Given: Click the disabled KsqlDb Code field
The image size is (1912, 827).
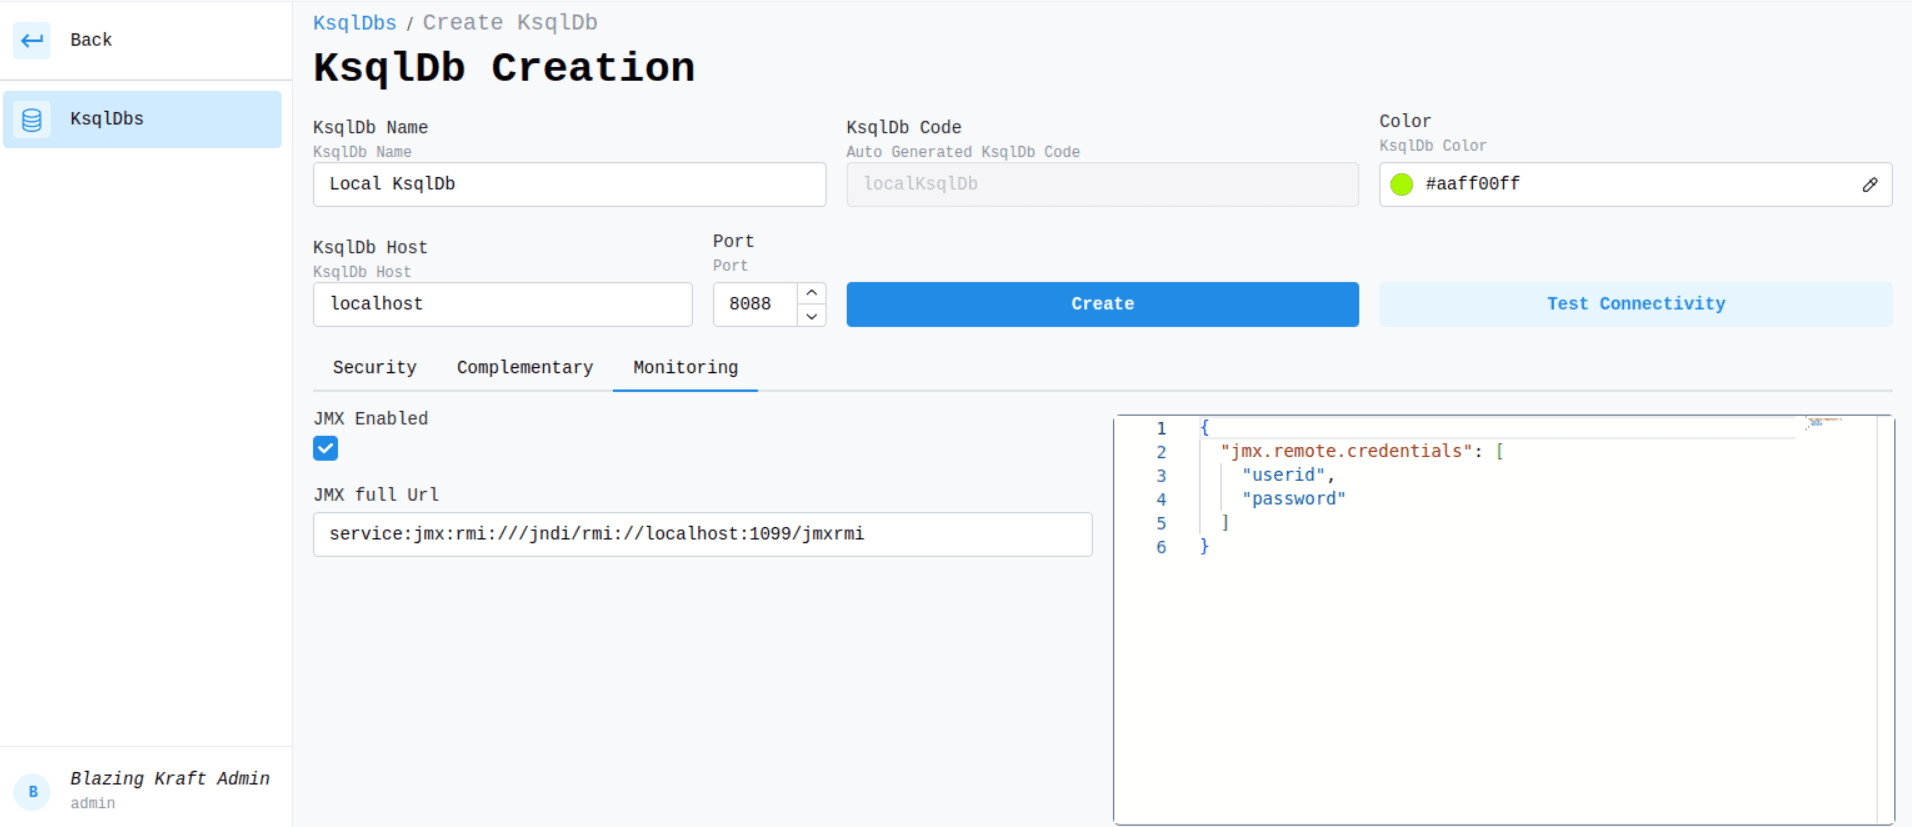Looking at the screenshot, I should click(x=1102, y=184).
